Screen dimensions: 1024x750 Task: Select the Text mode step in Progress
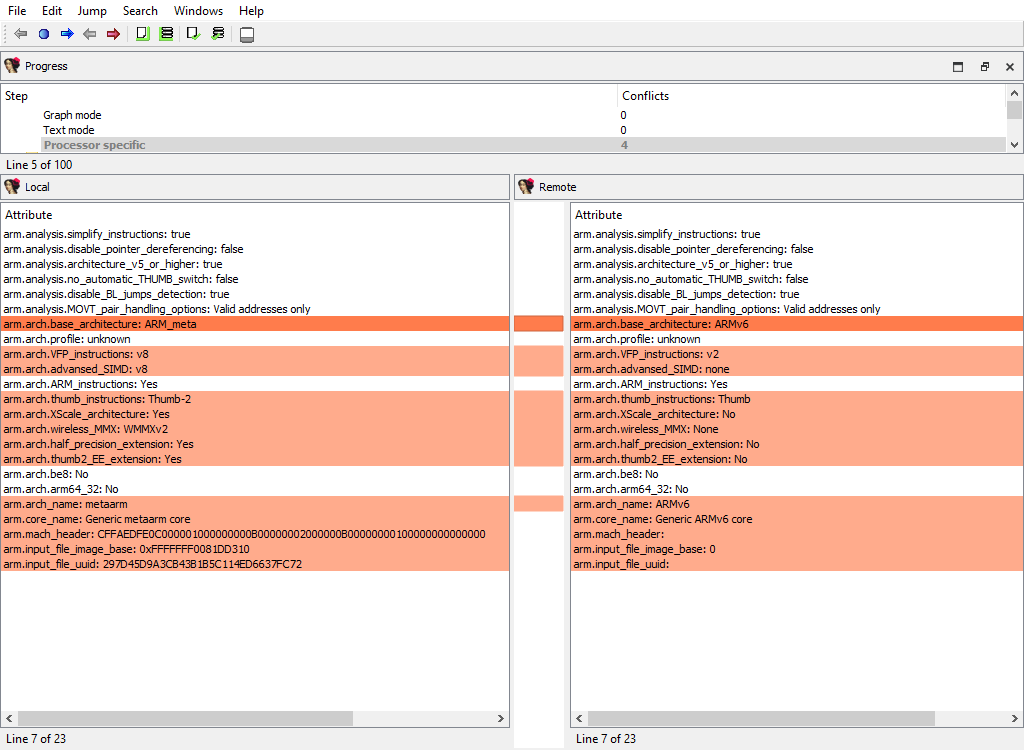[69, 130]
